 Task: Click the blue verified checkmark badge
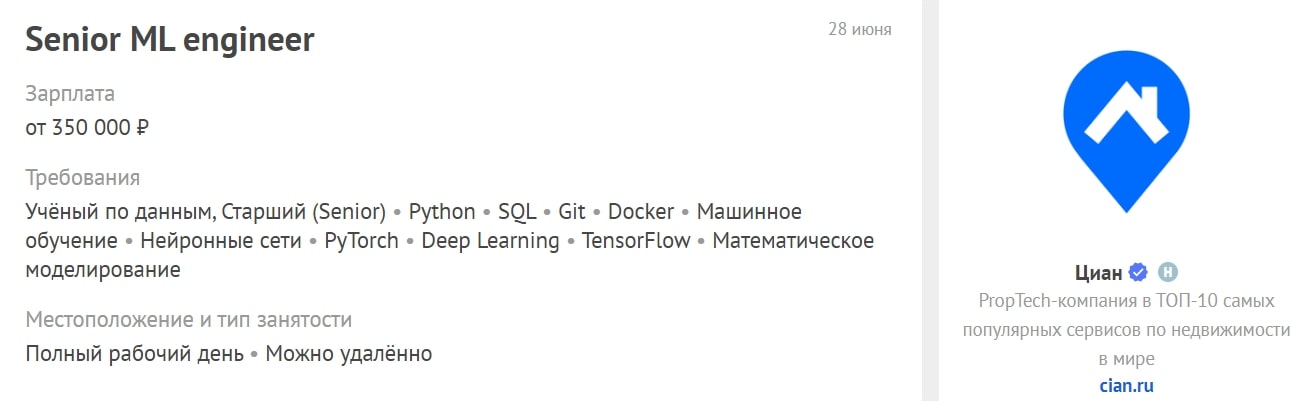click(1137, 272)
